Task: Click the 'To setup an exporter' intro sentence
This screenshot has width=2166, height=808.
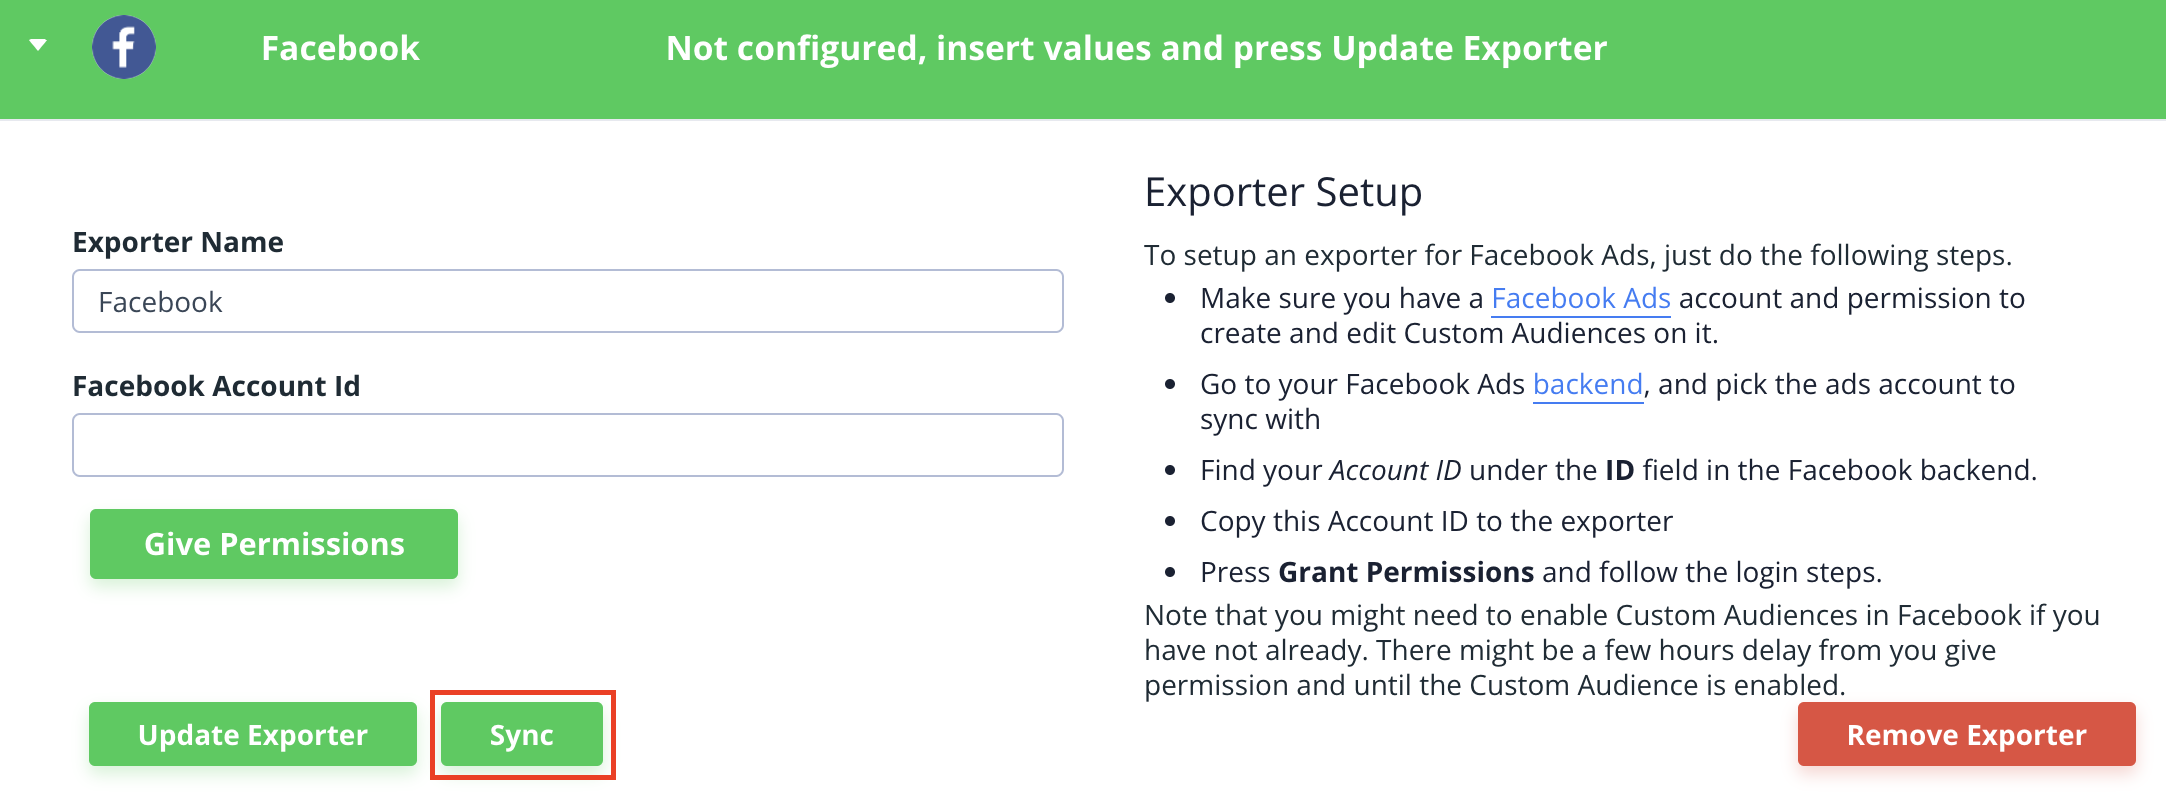Action: point(1578,255)
